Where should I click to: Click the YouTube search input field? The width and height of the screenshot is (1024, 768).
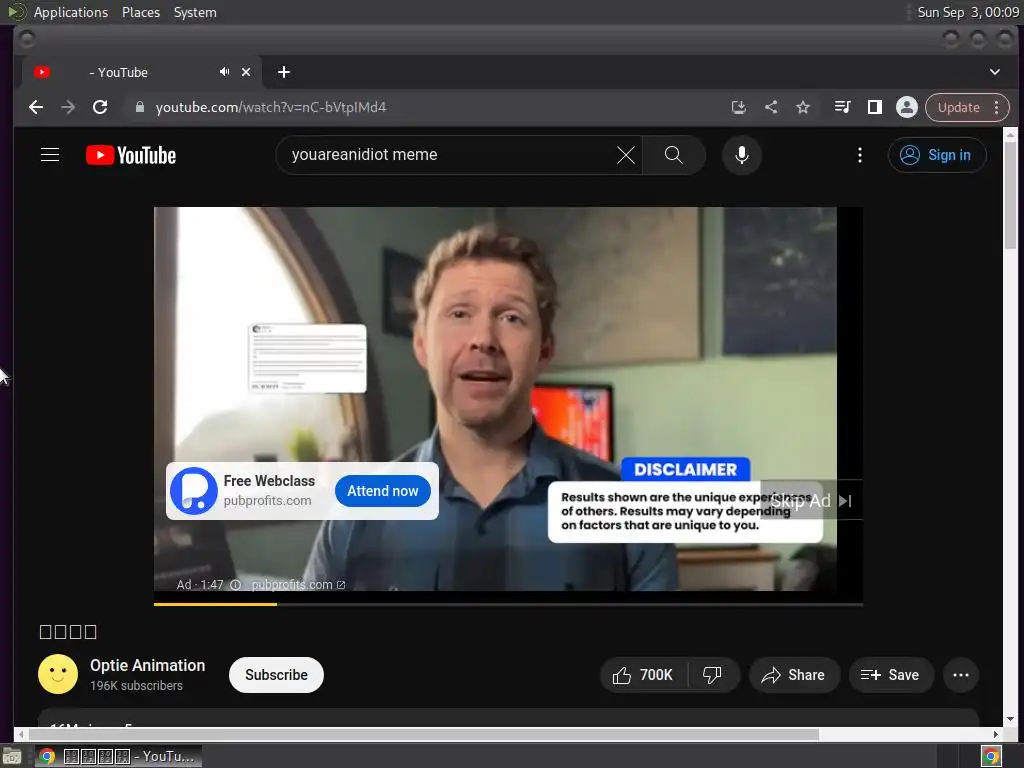click(x=445, y=155)
